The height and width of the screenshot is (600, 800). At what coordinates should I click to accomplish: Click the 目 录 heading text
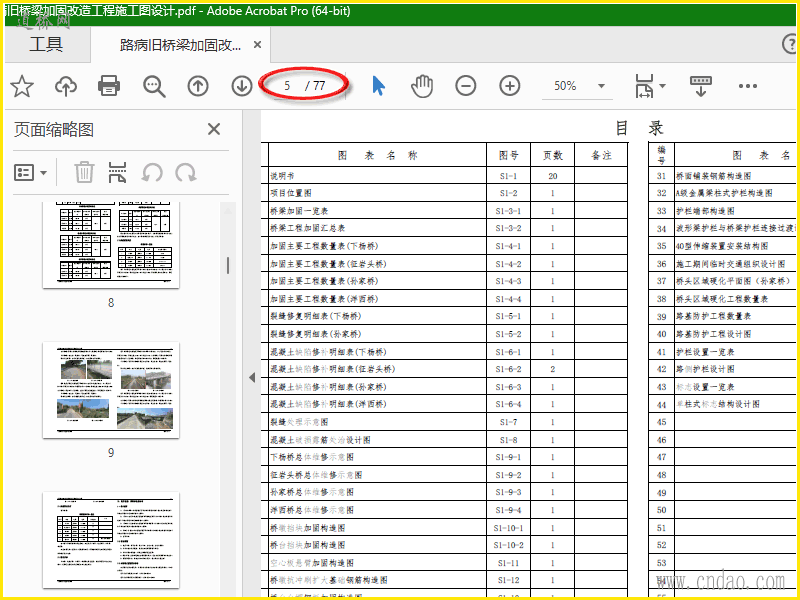pyautogui.click(x=639, y=128)
